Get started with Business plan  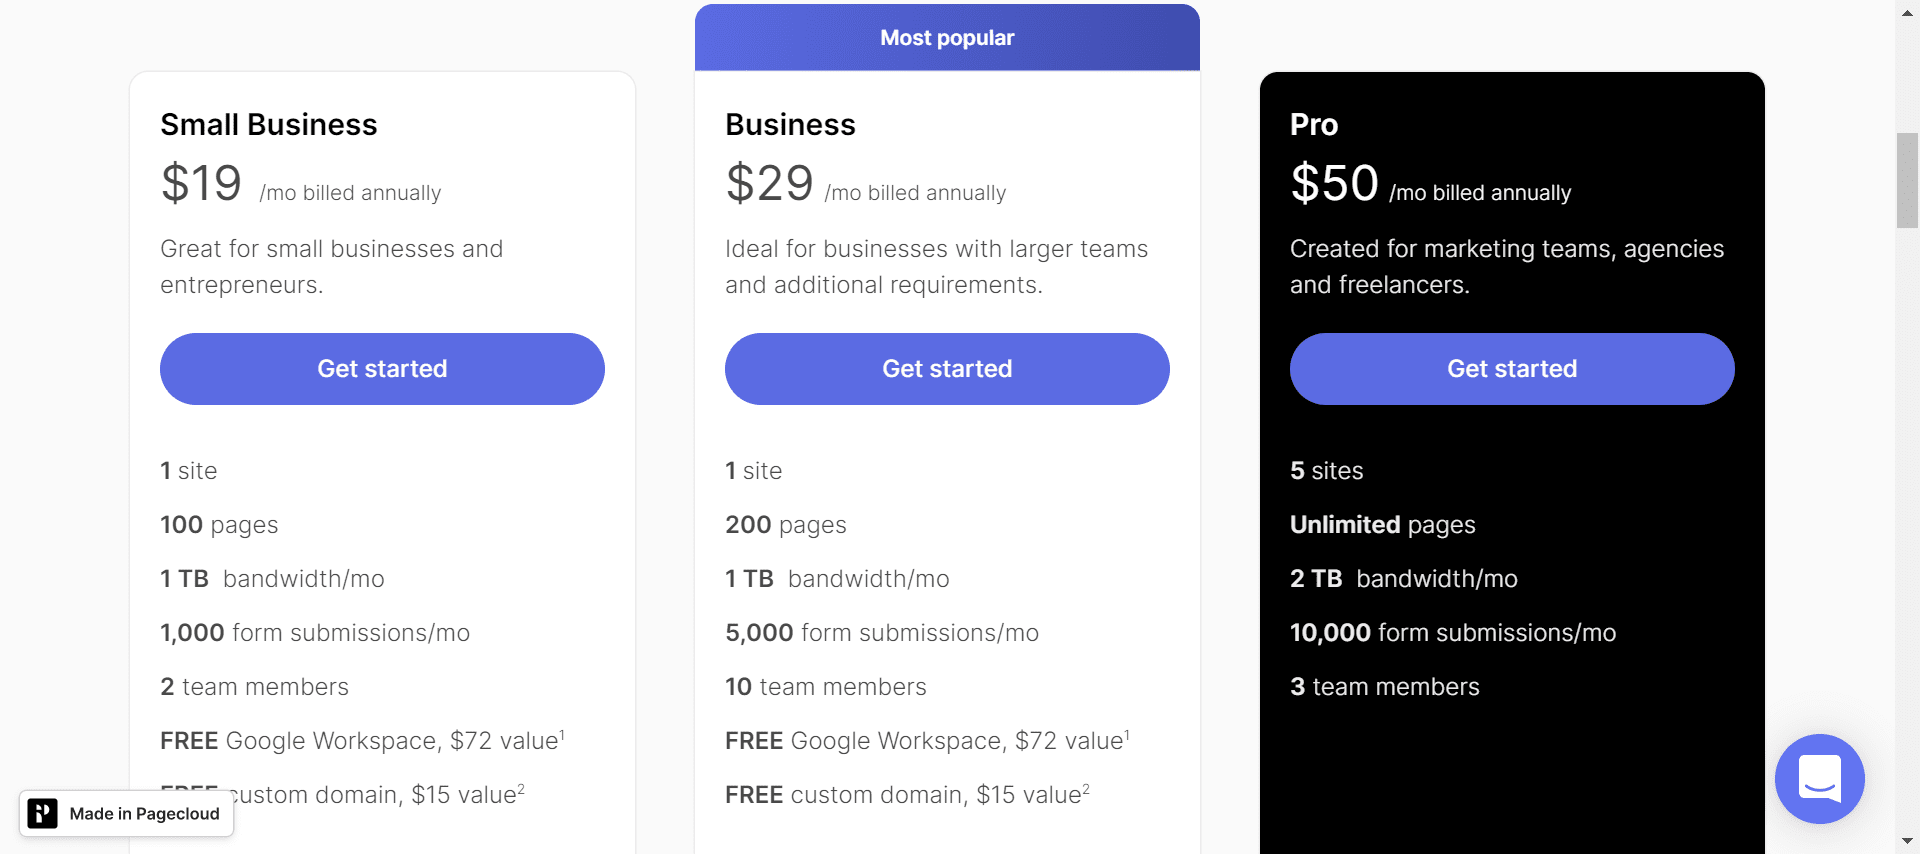[x=947, y=369]
